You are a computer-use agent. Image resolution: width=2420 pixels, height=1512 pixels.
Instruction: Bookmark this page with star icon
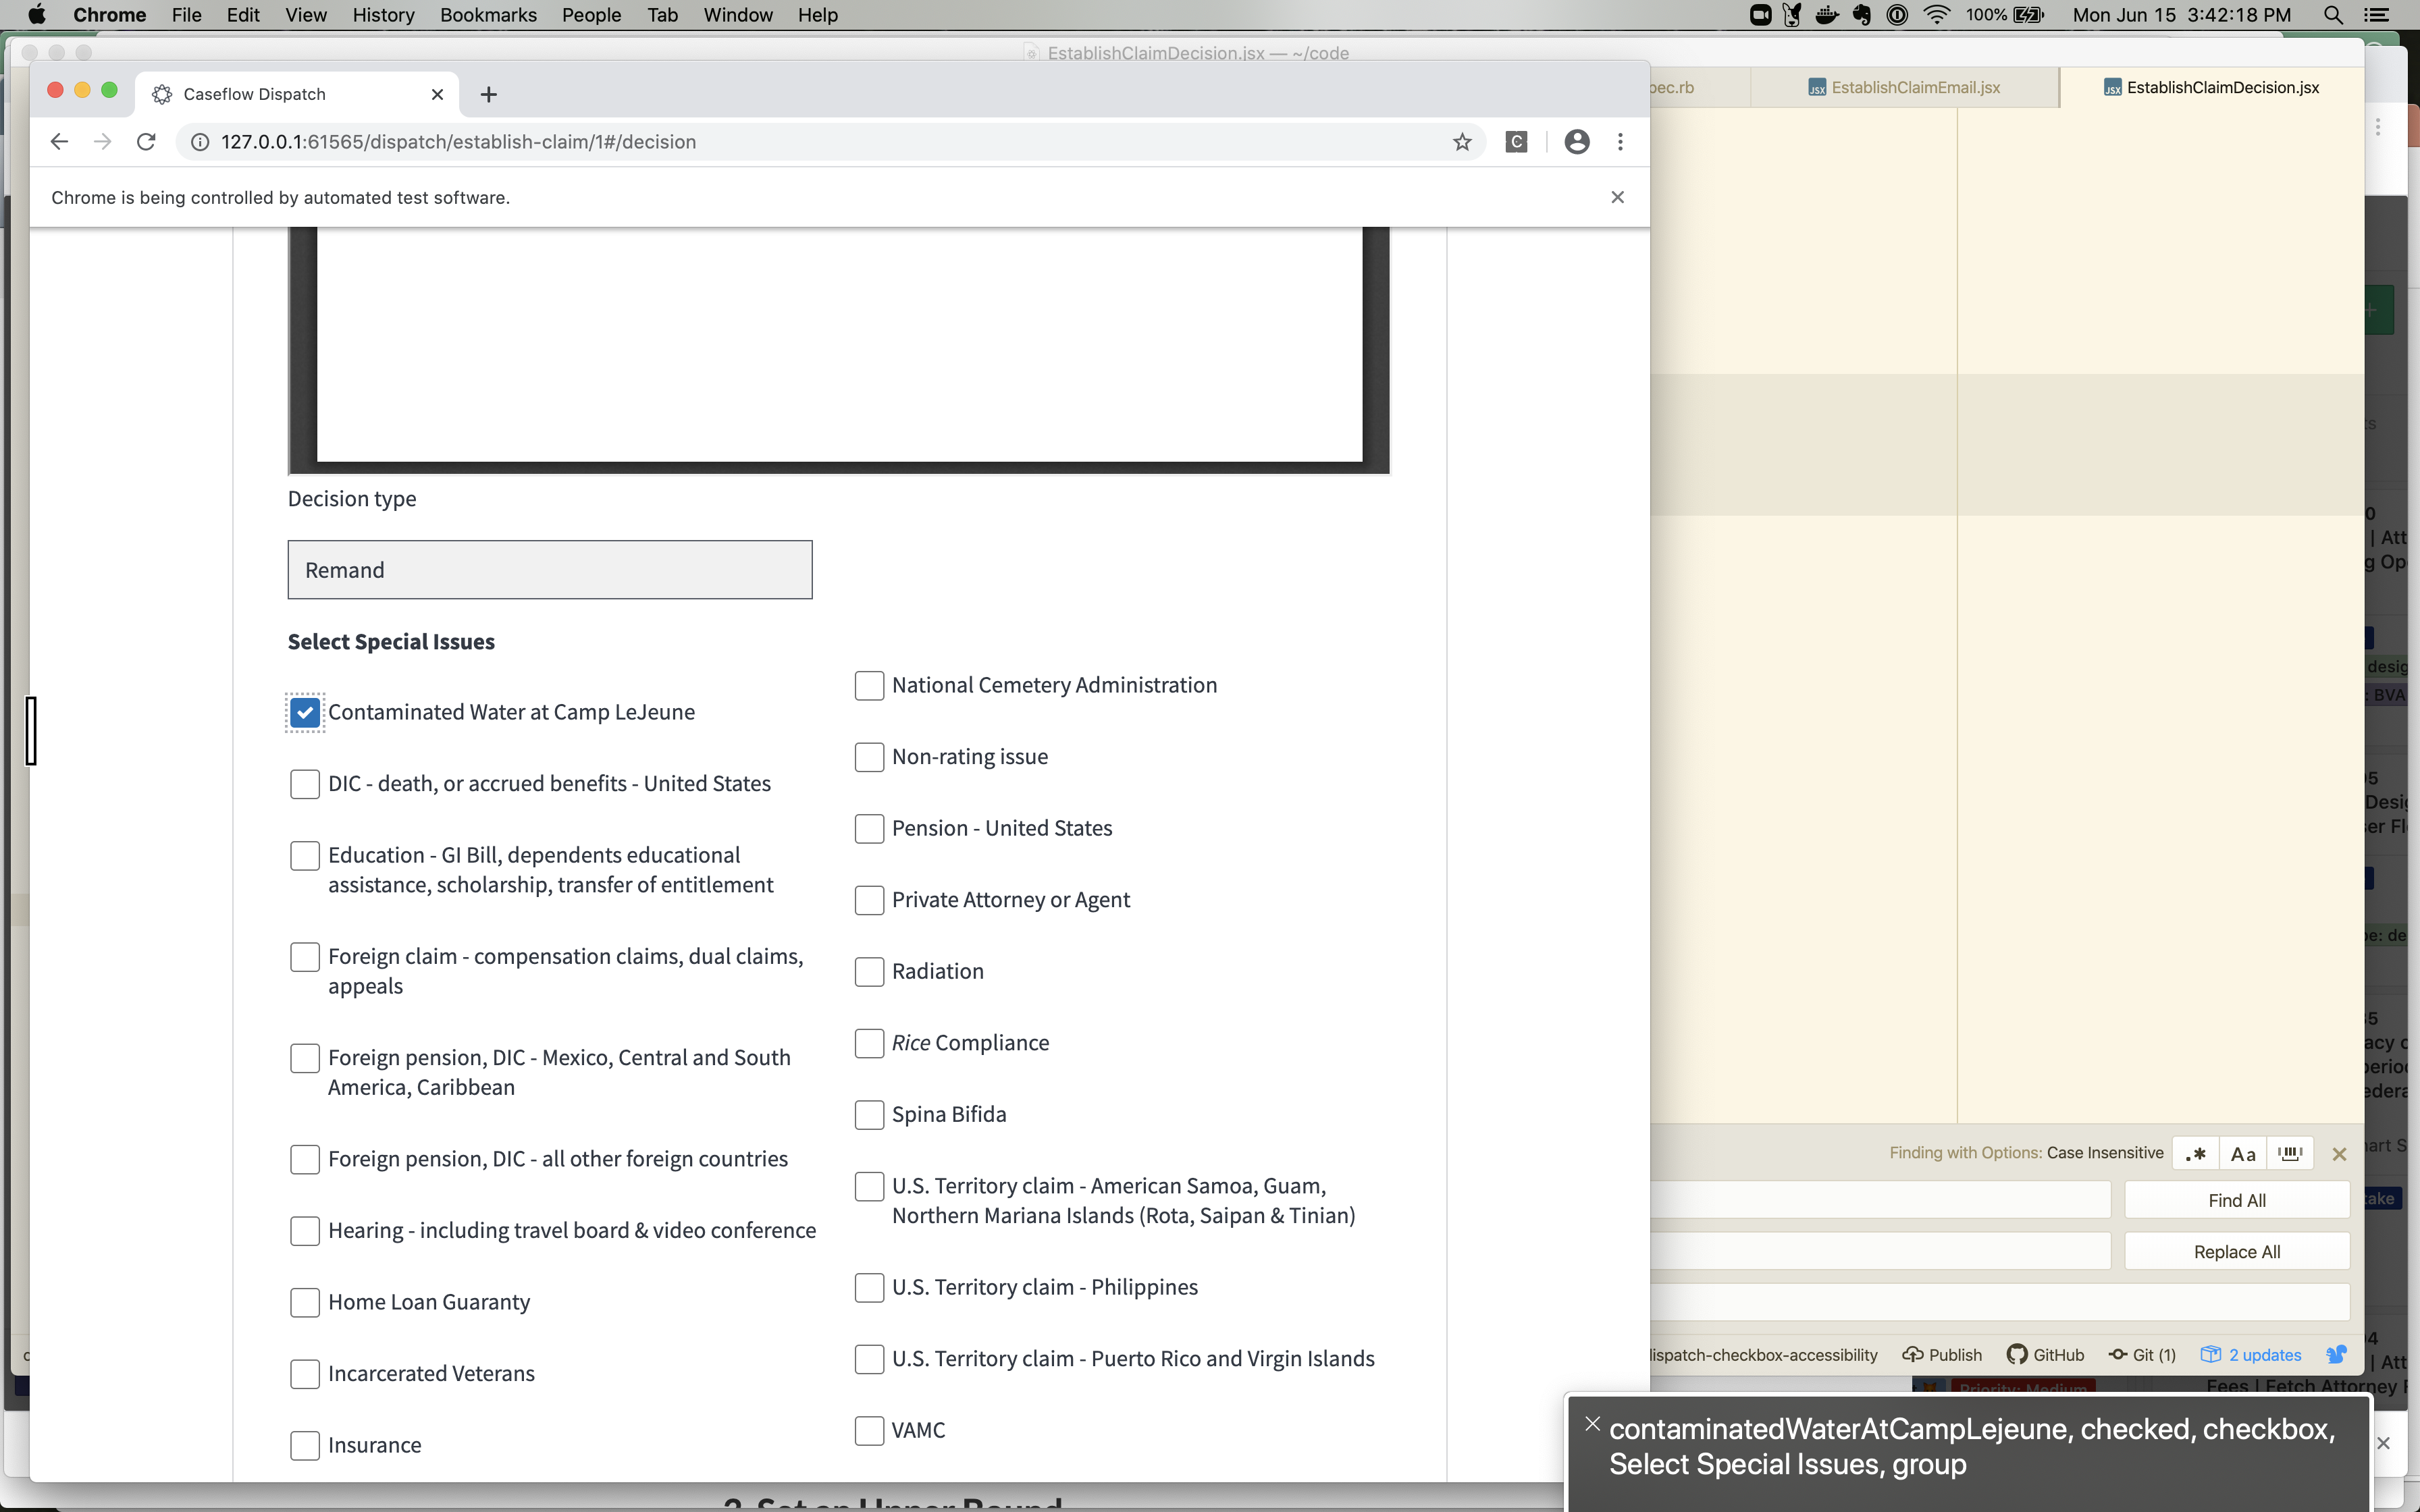(x=1462, y=142)
